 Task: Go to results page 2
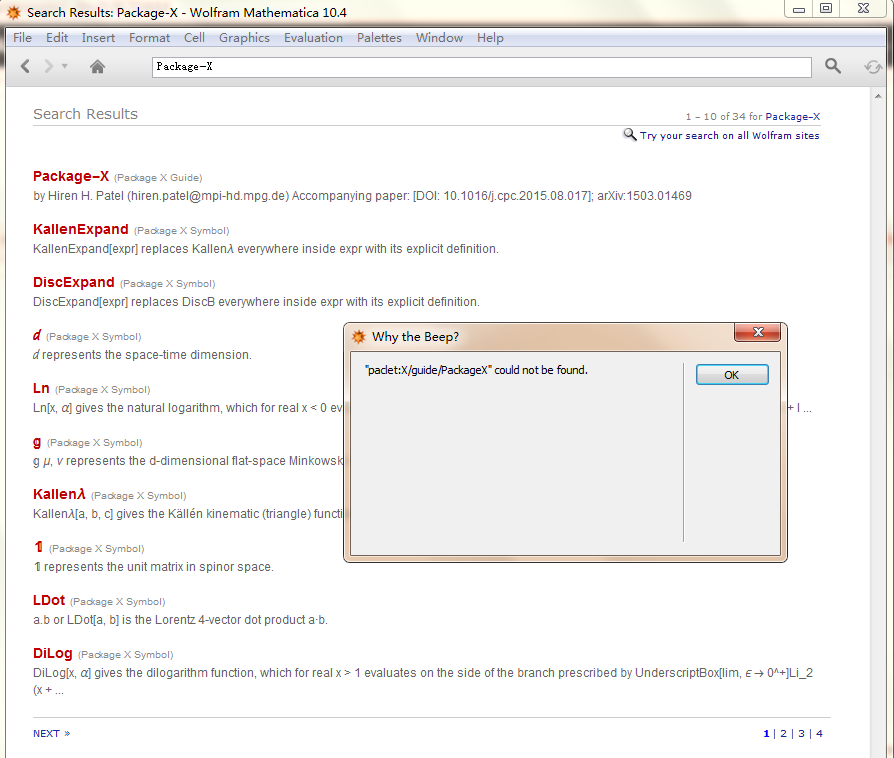[x=783, y=733]
